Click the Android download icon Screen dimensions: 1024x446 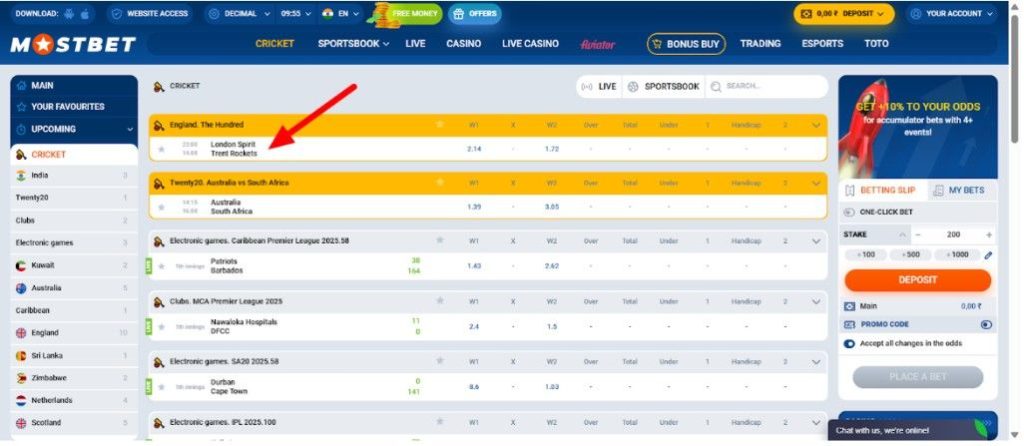[71, 14]
